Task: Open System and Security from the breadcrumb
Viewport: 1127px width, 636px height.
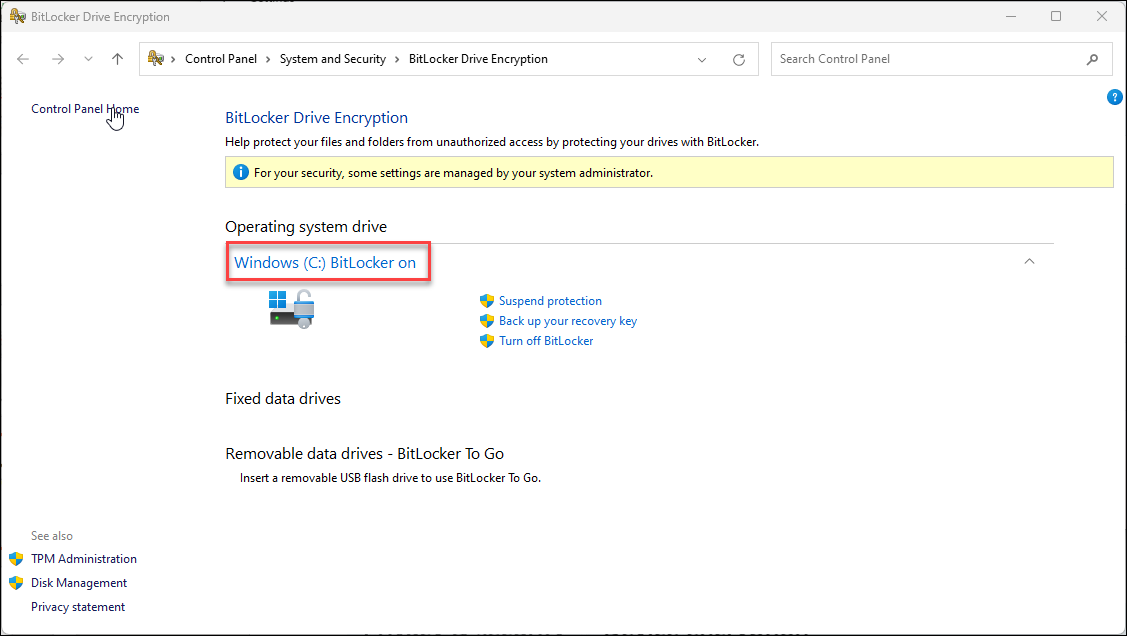Action: pos(332,58)
